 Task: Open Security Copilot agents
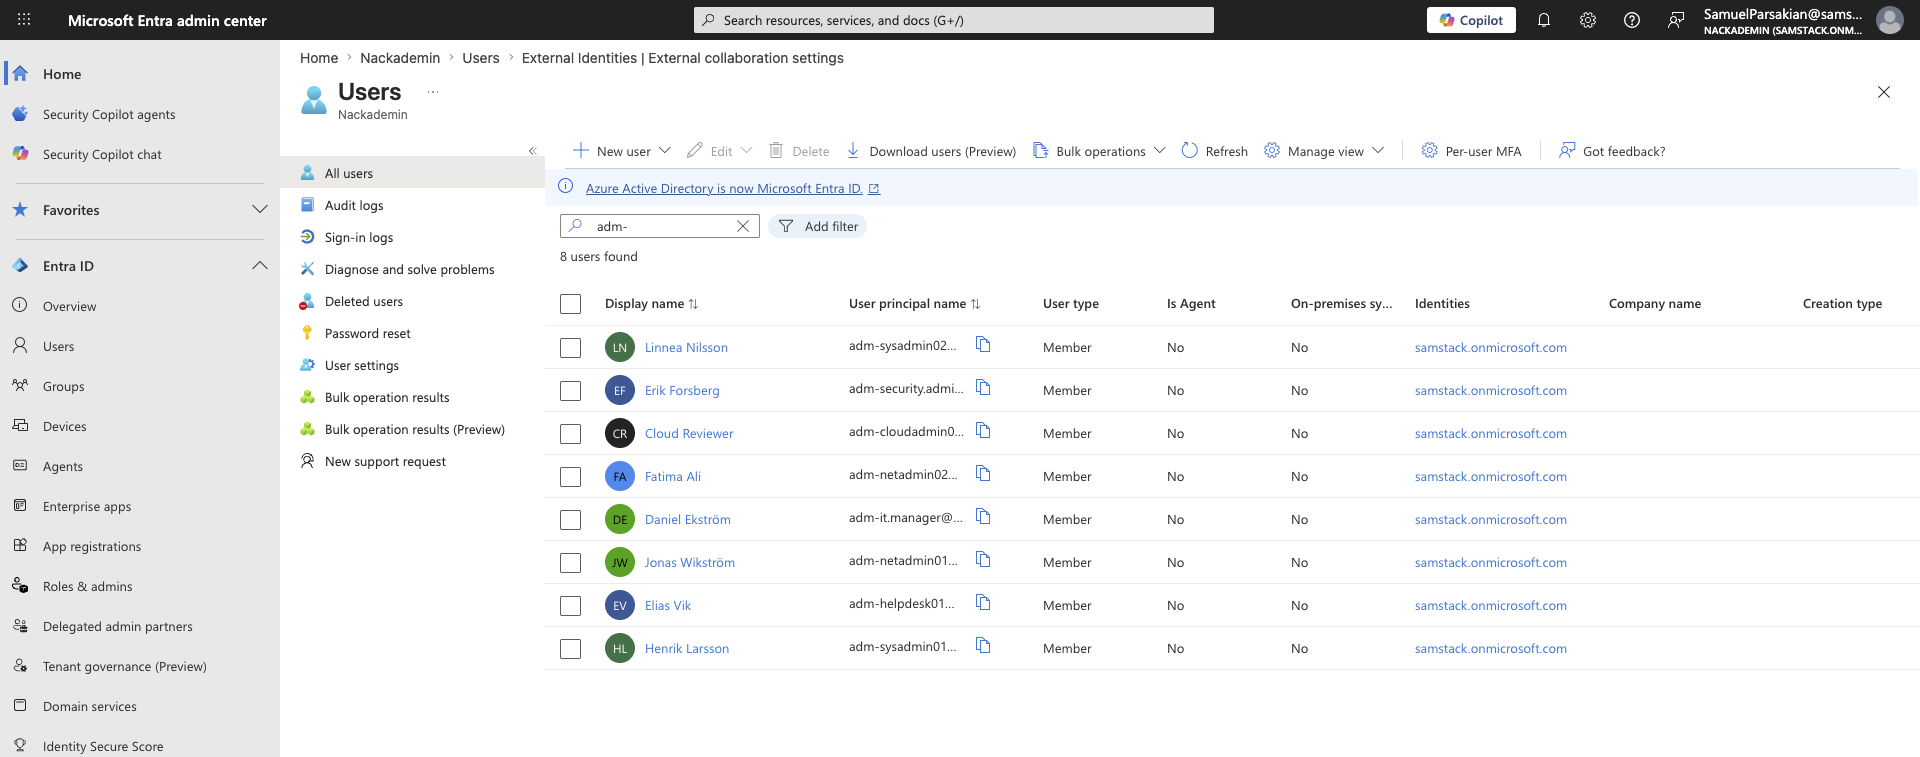tap(109, 114)
